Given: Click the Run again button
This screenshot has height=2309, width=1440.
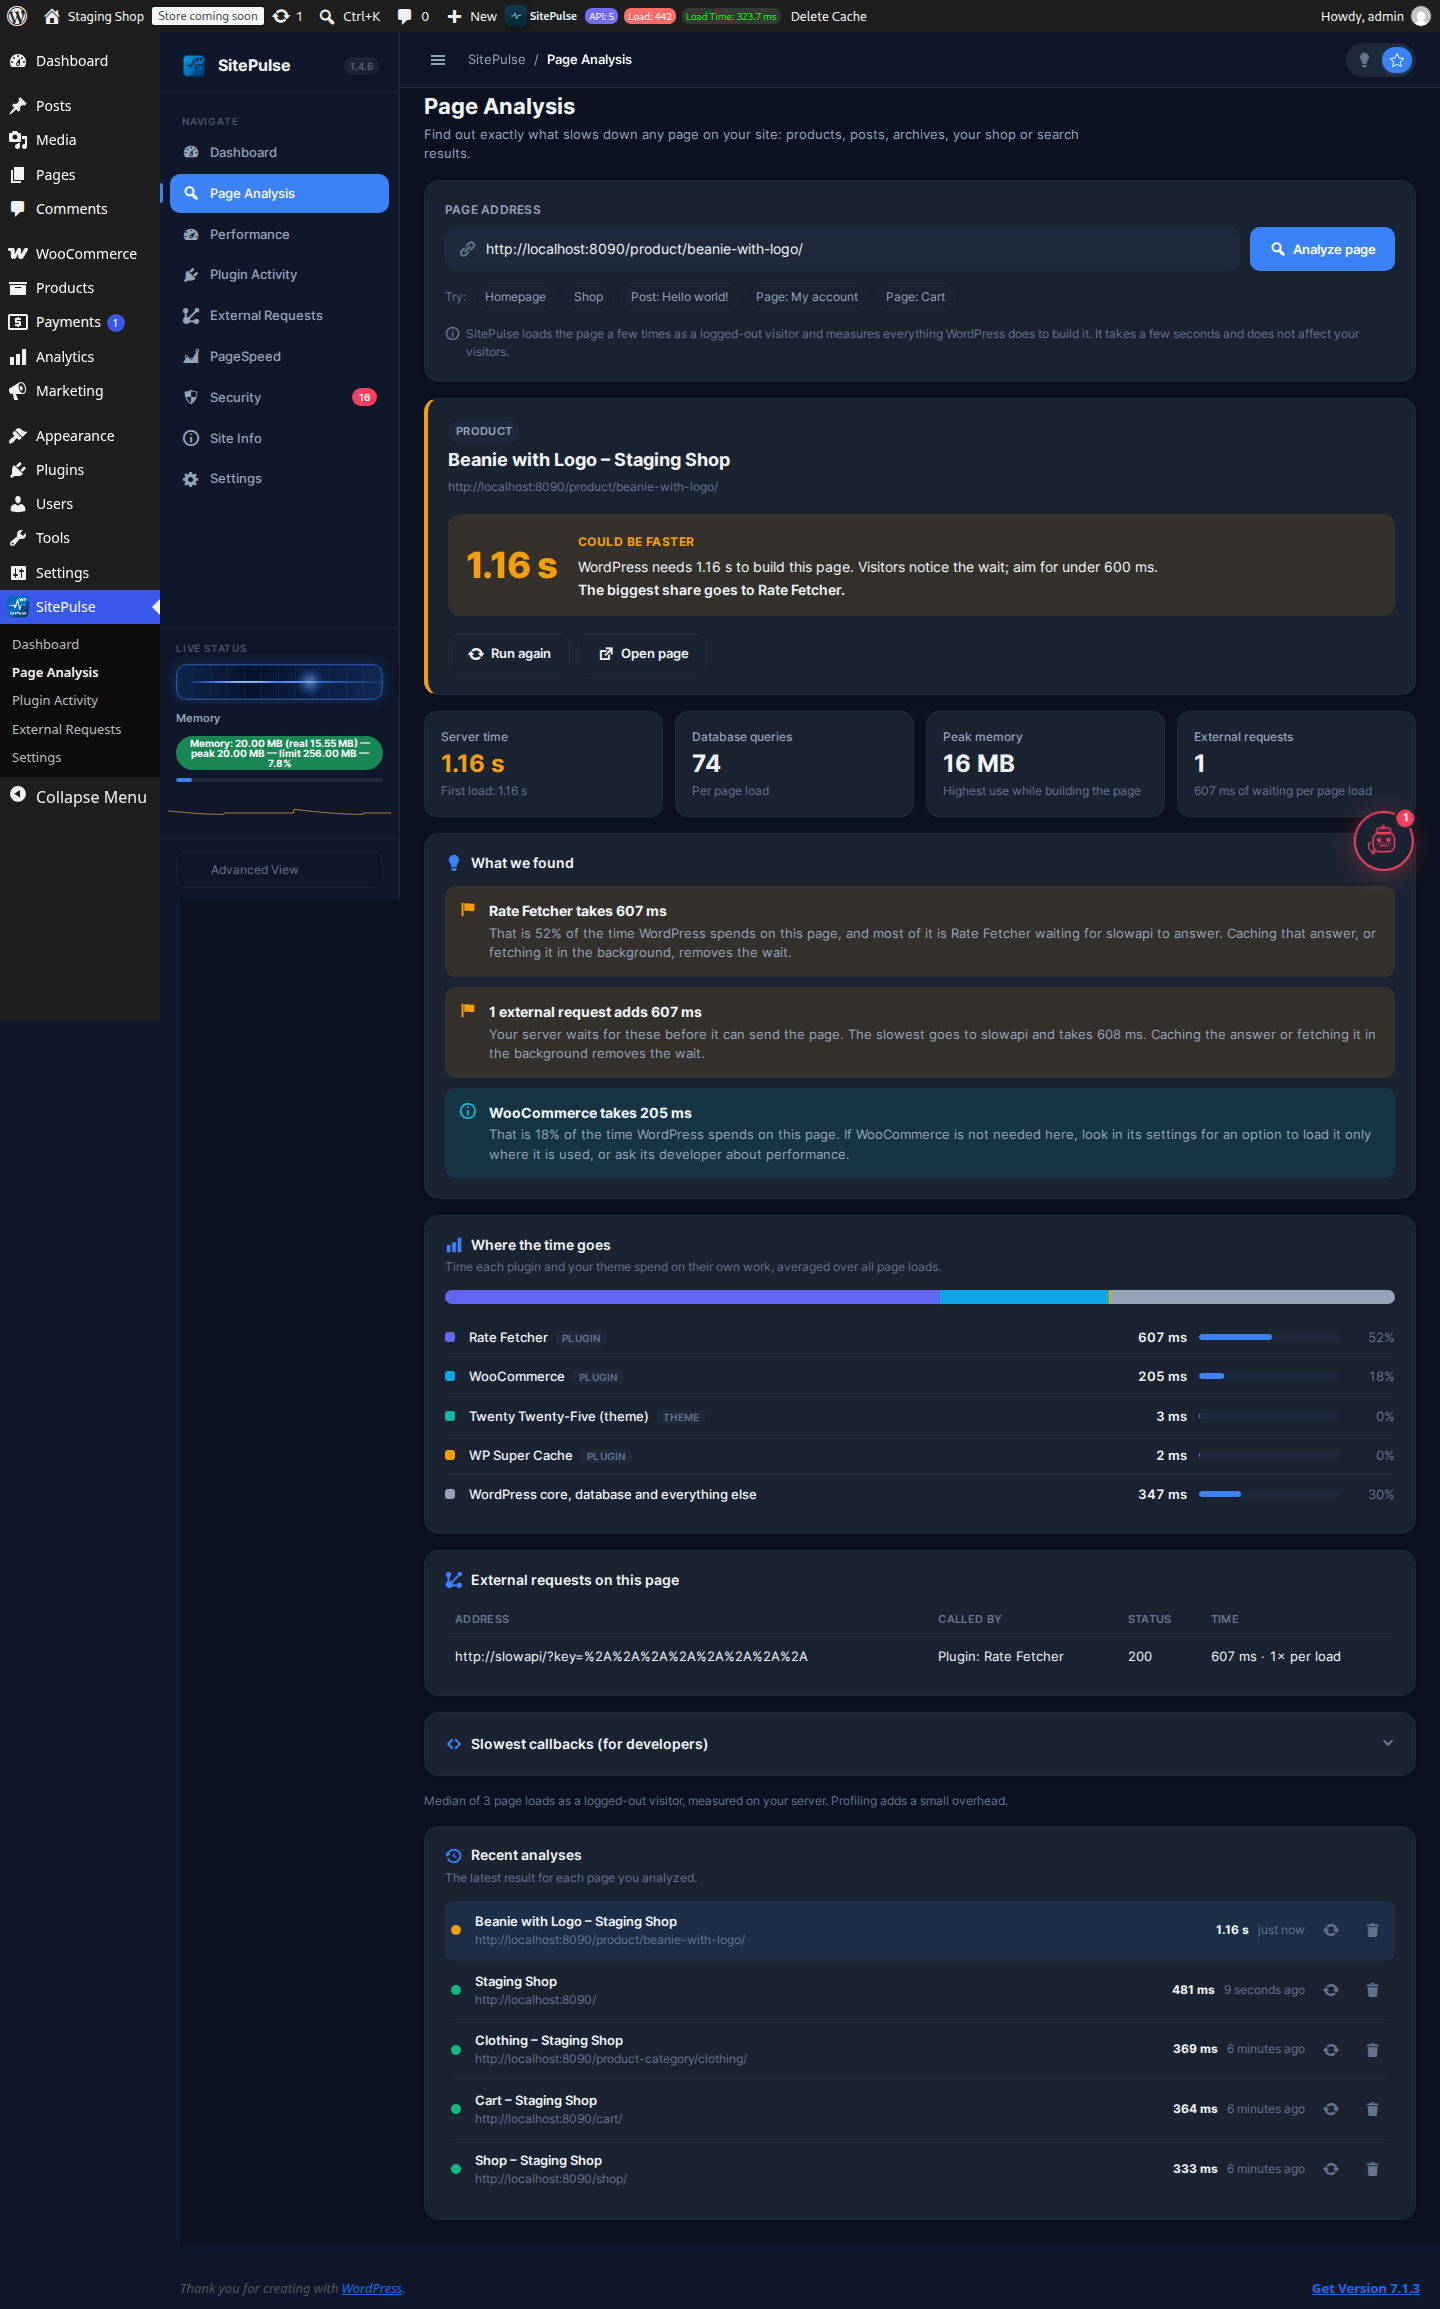Looking at the screenshot, I should 509,654.
